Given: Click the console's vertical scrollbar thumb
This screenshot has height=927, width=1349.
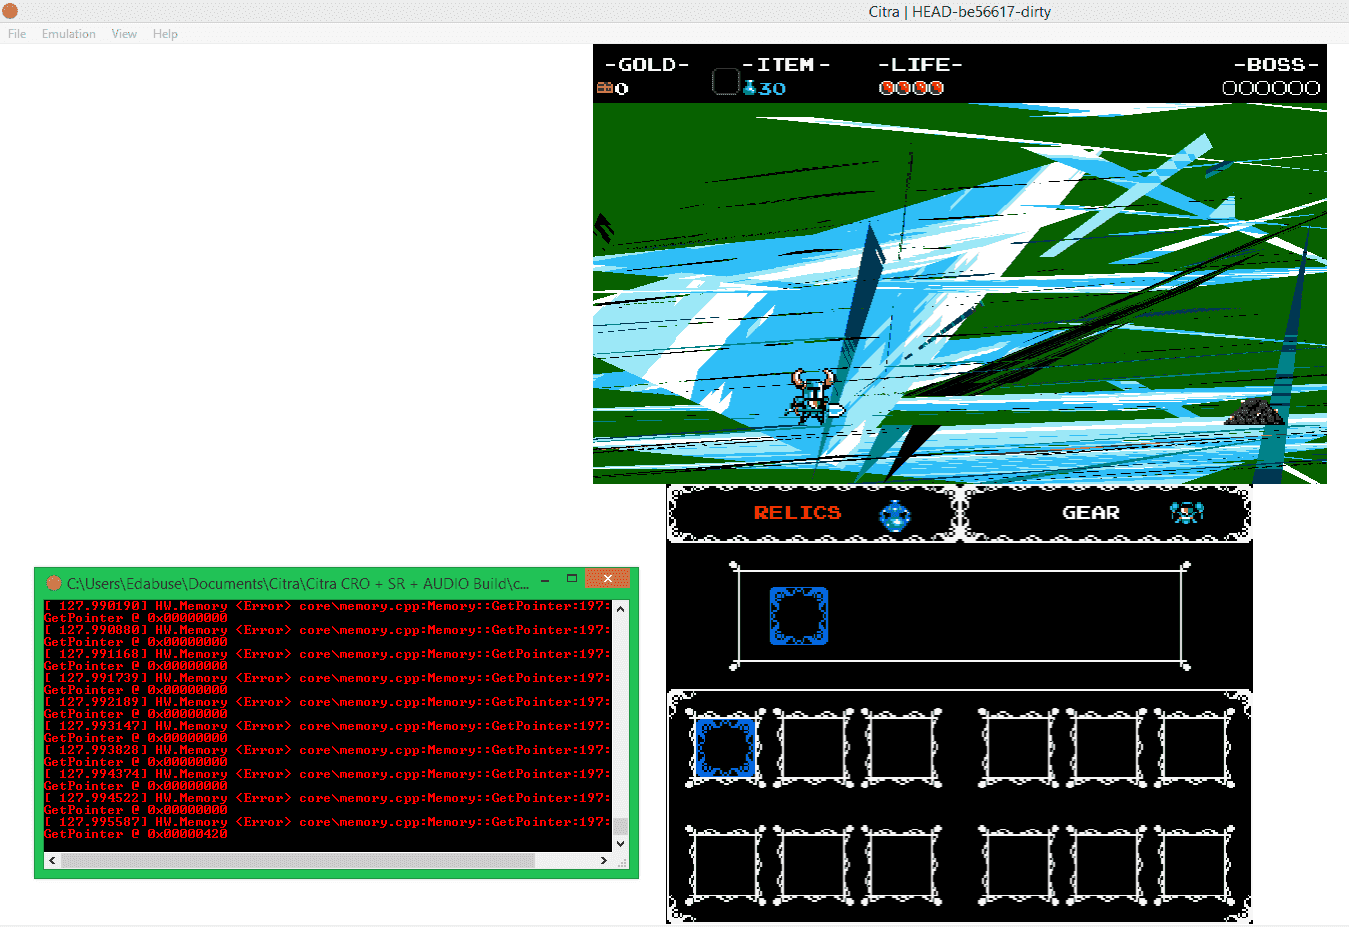Looking at the screenshot, I should pos(620,826).
